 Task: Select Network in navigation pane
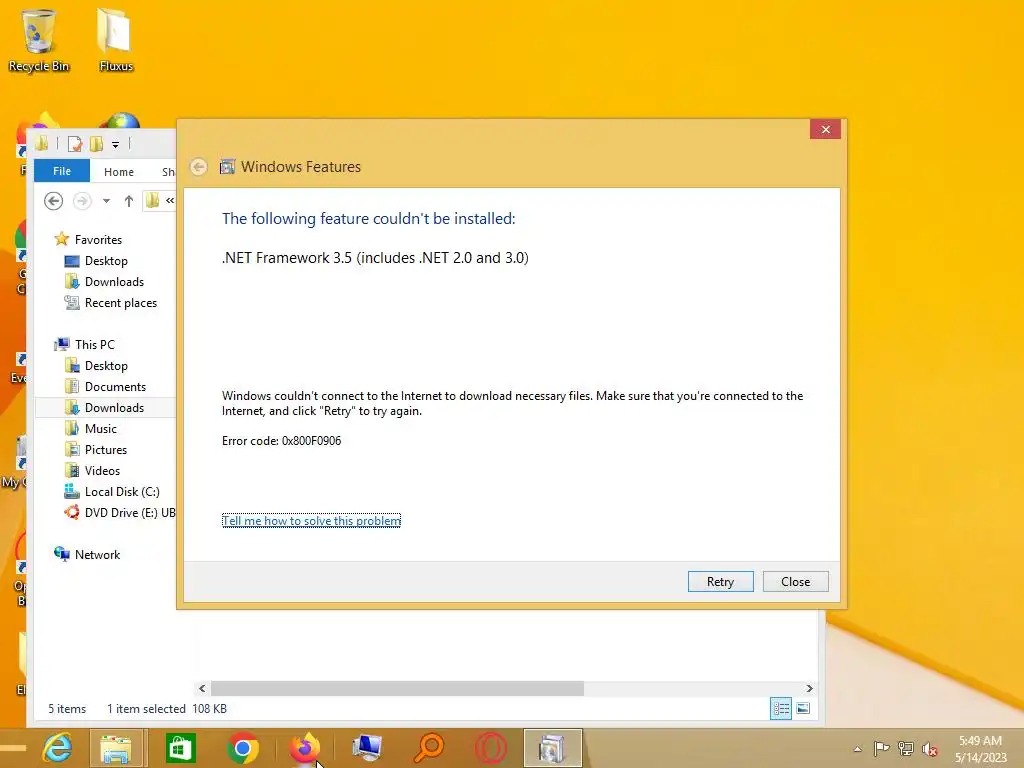97,554
